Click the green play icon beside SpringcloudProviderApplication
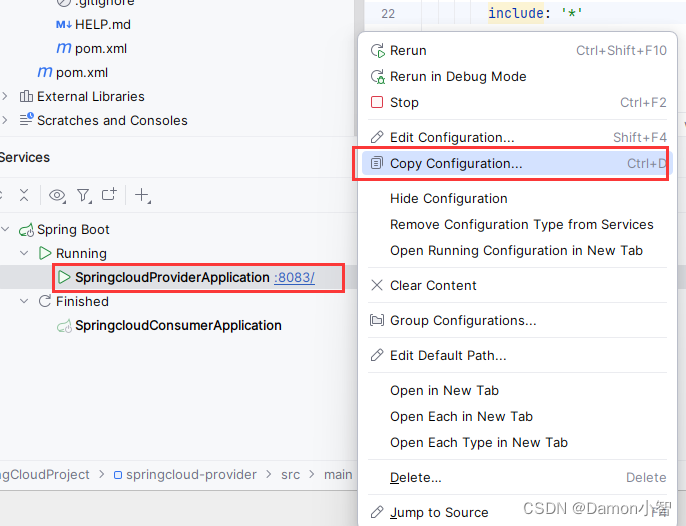686x526 pixels. pyautogui.click(x=64, y=277)
